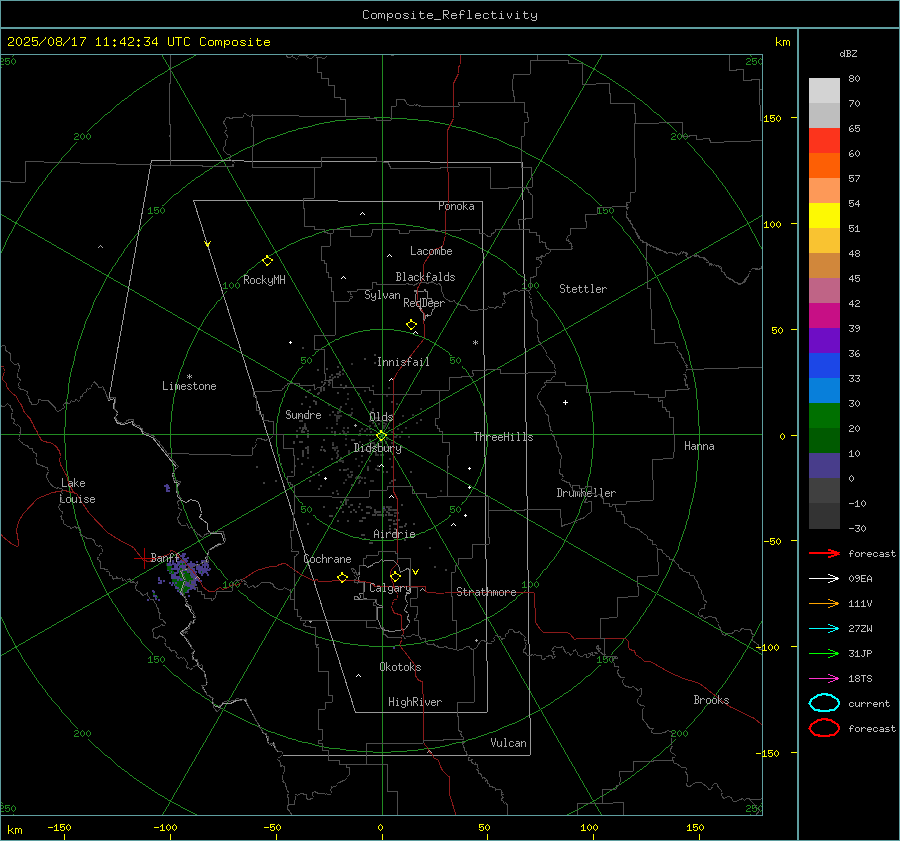900x841 pixels.
Task: Pick the green 20-30 dBZ color swatch
Action: pos(824,415)
